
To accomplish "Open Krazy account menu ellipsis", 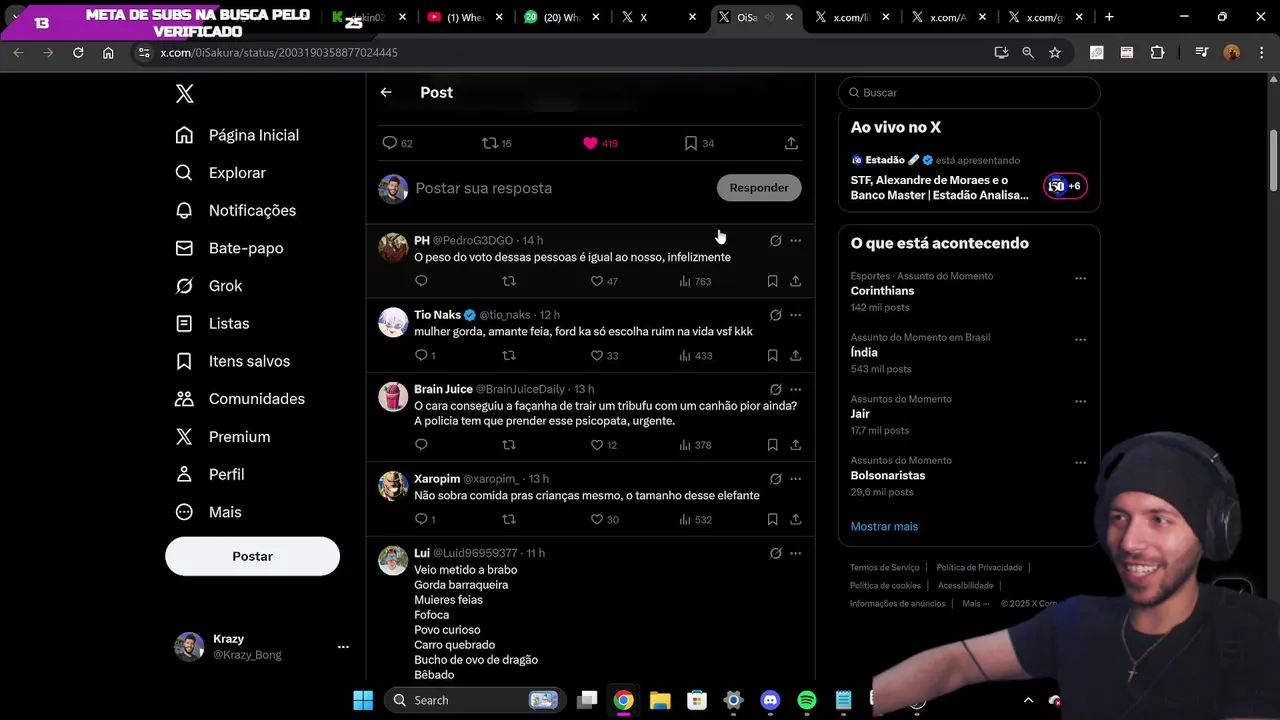I will click(x=343, y=647).
